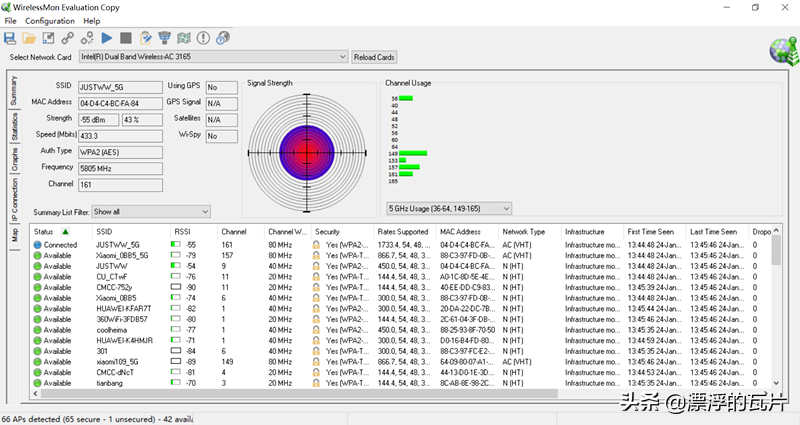
Task: Click the RSSI bar icon for JUSTWW row
Action: [x=176, y=266]
